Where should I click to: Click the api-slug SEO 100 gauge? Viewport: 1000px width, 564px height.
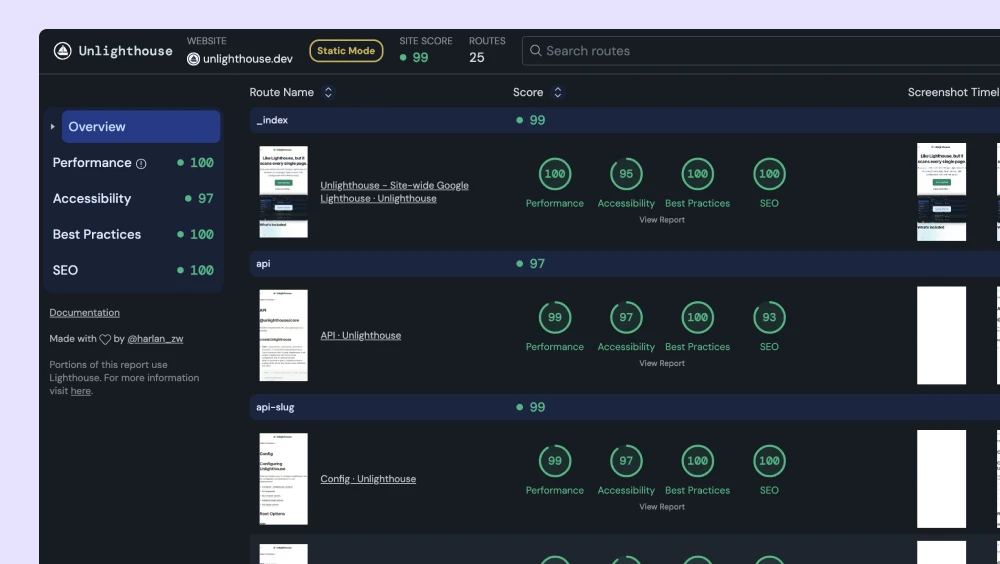pyautogui.click(x=769, y=461)
